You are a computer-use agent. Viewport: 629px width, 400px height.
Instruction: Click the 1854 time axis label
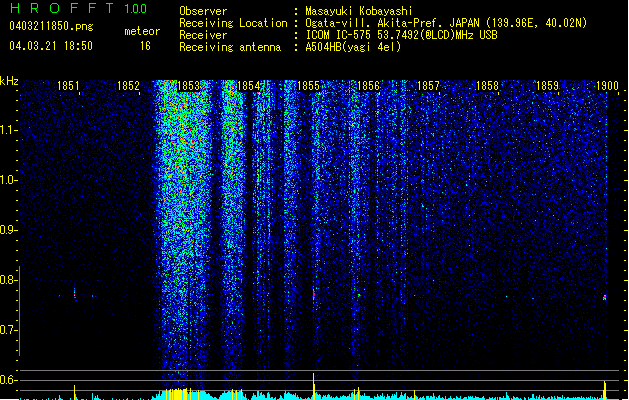[248, 86]
